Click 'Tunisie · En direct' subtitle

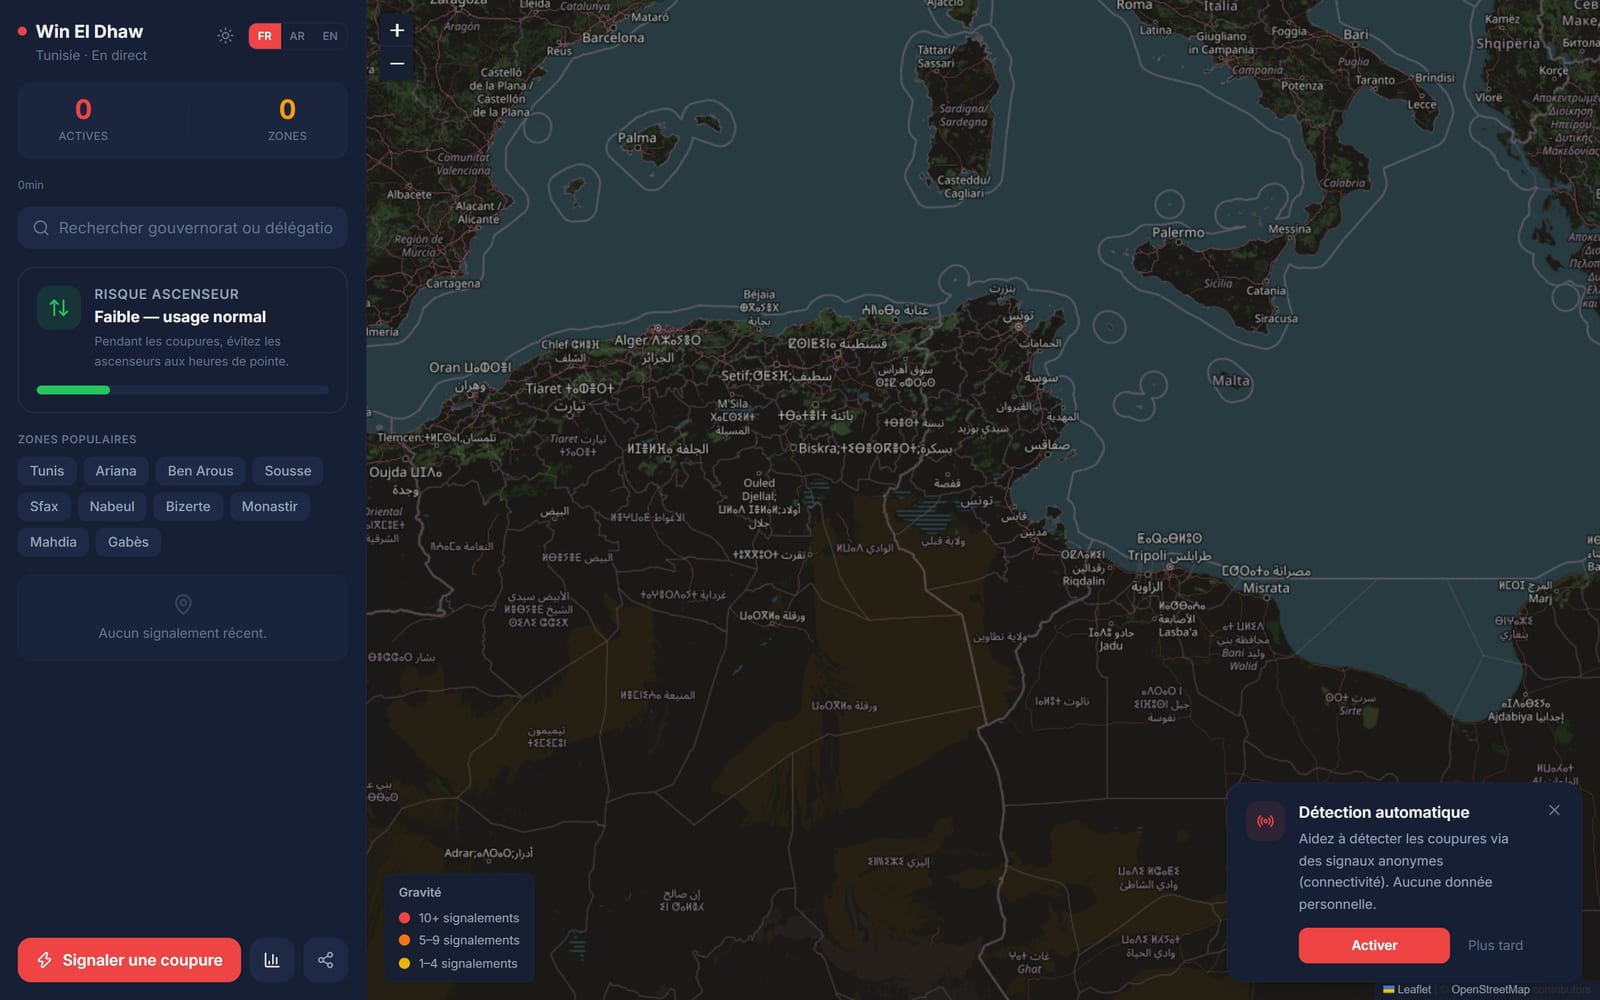pos(91,55)
